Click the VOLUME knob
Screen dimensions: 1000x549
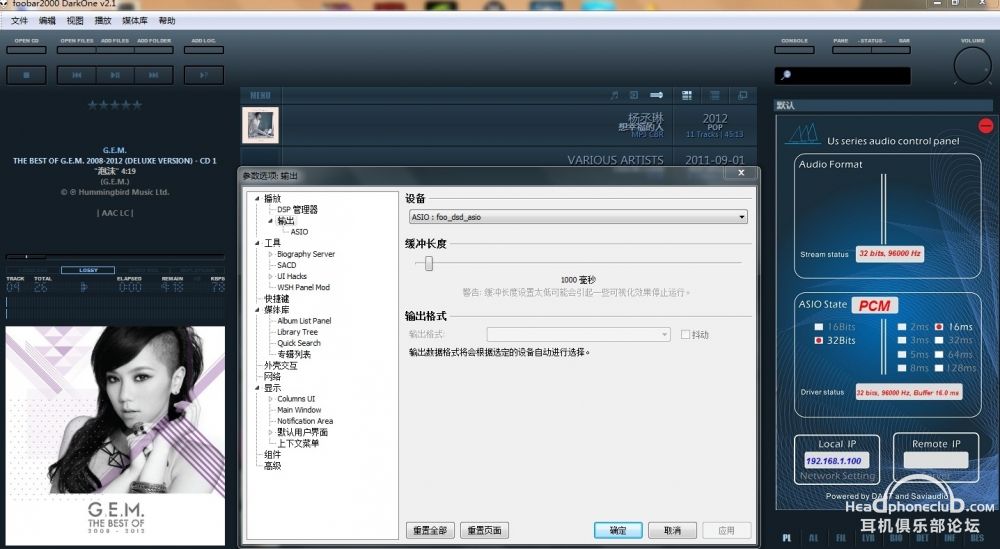[x=973, y=66]
